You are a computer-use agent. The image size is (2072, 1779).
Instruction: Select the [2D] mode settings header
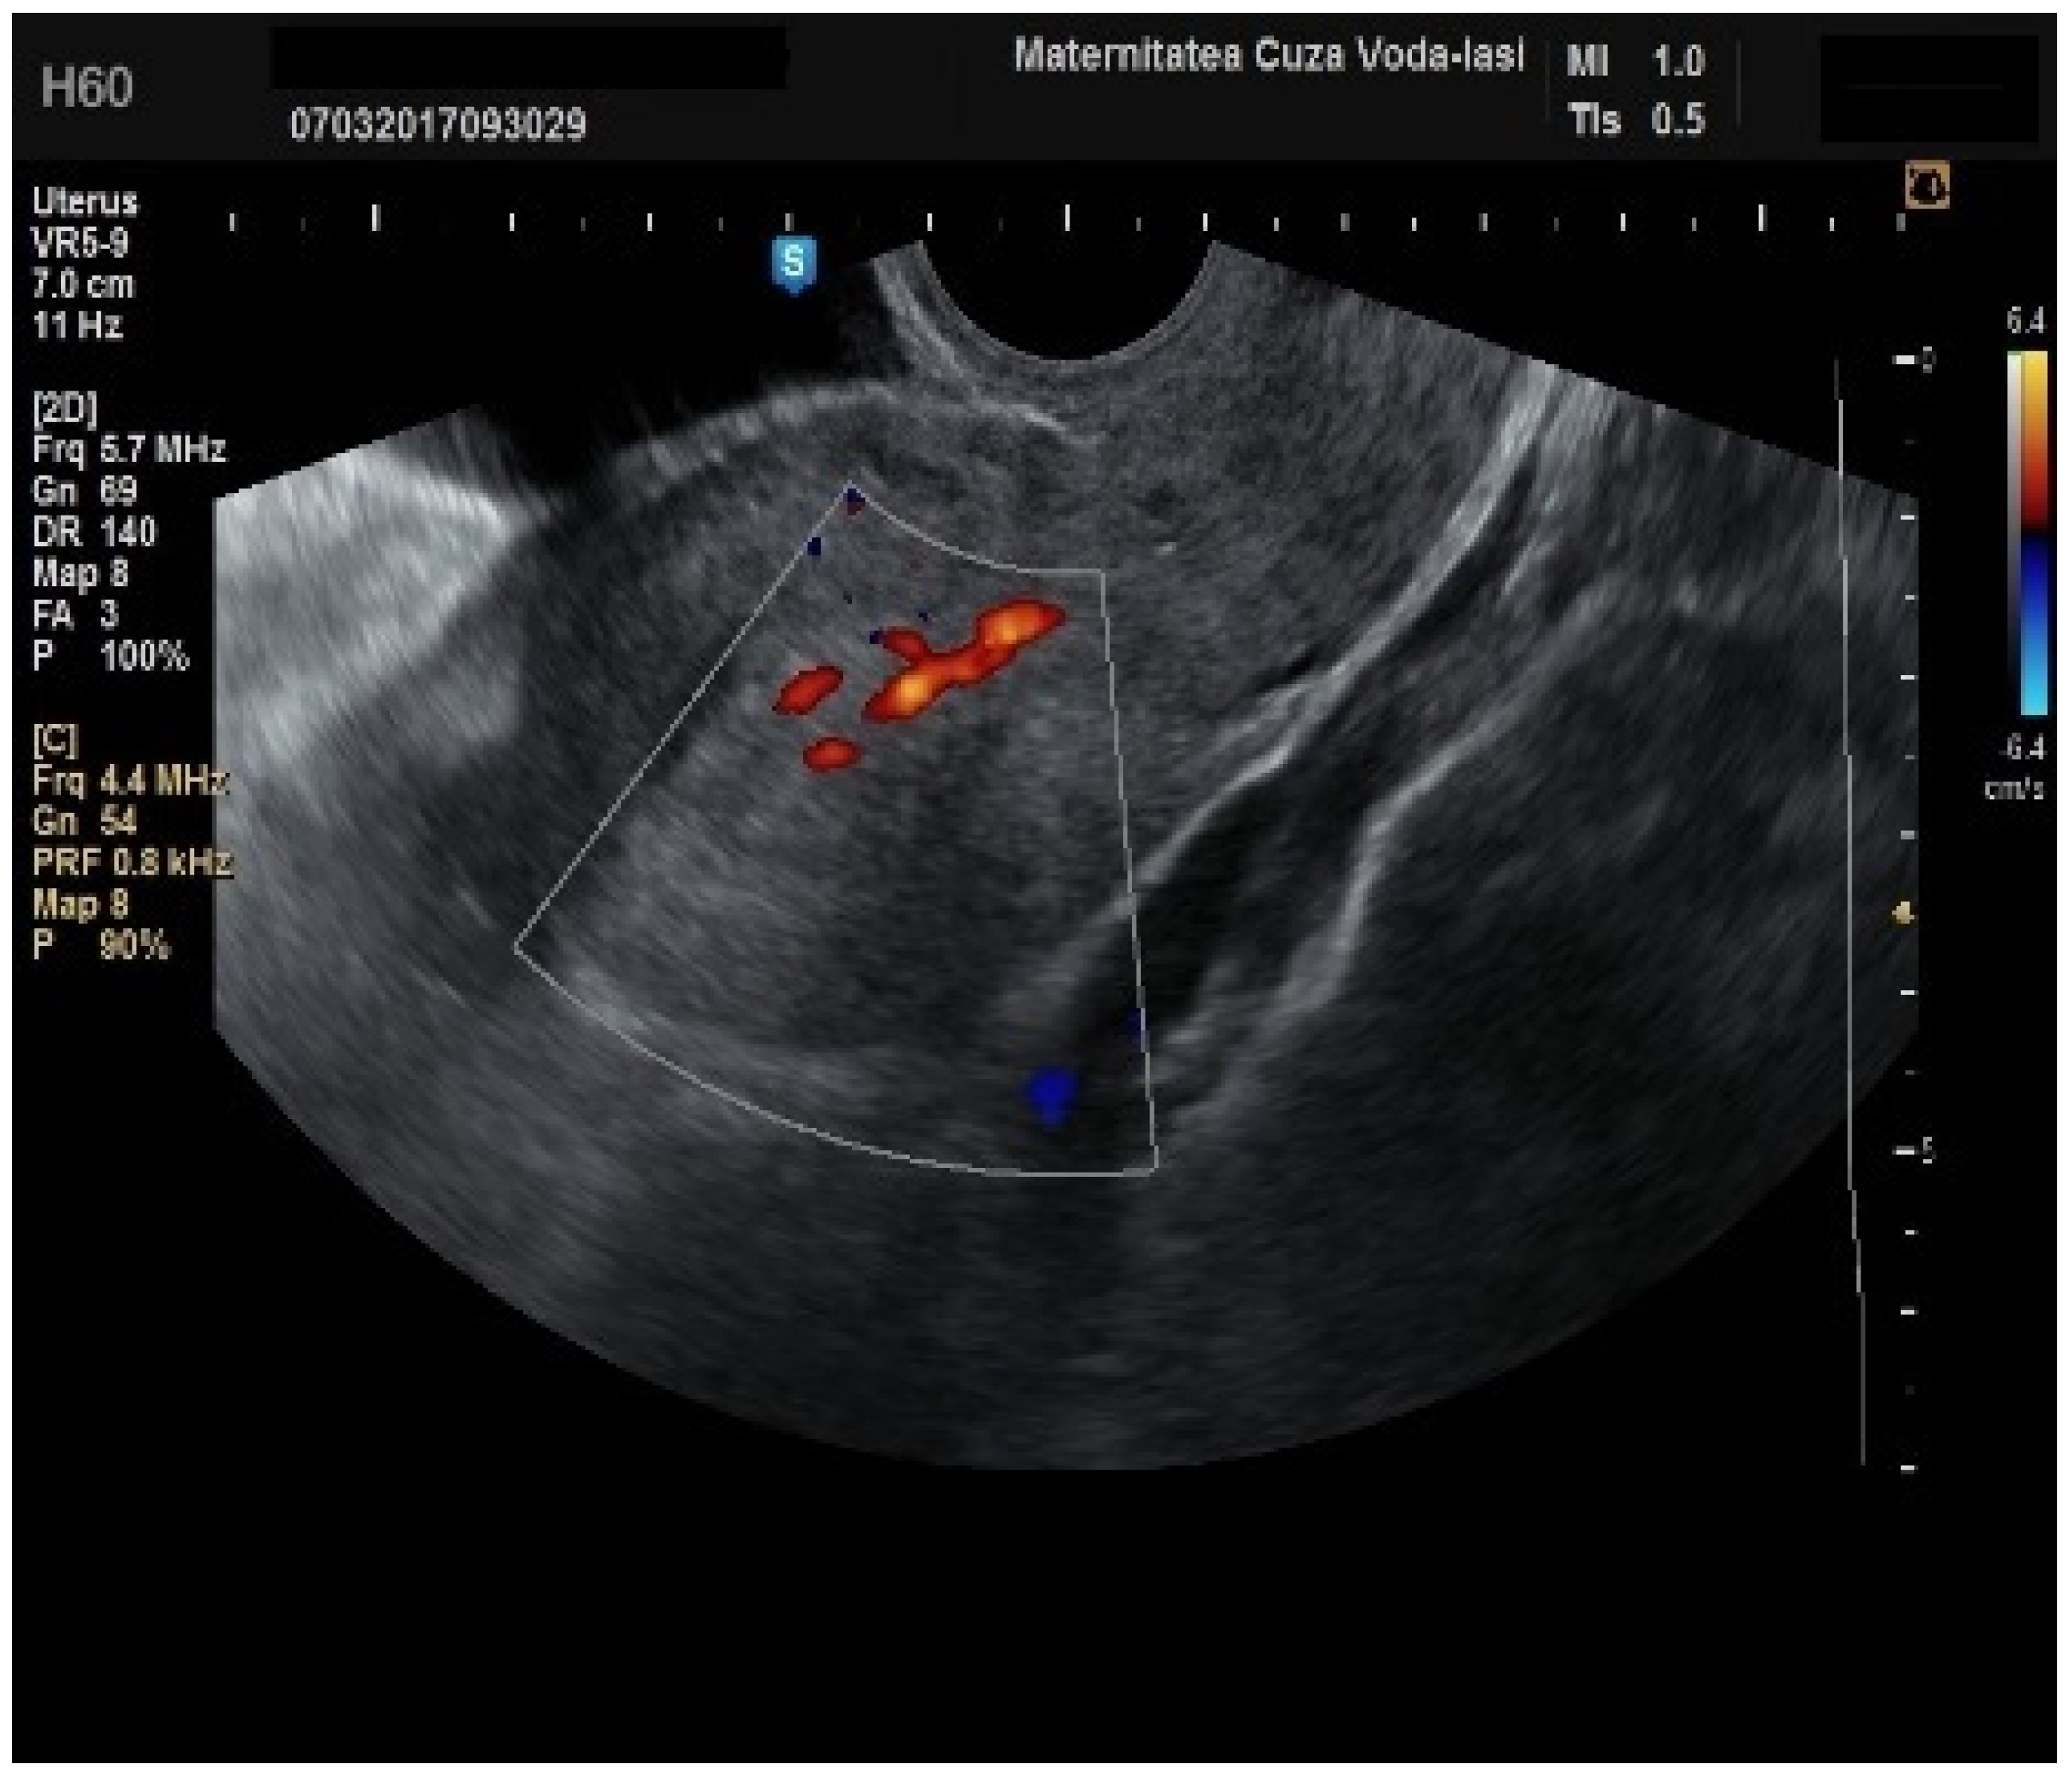64,408
